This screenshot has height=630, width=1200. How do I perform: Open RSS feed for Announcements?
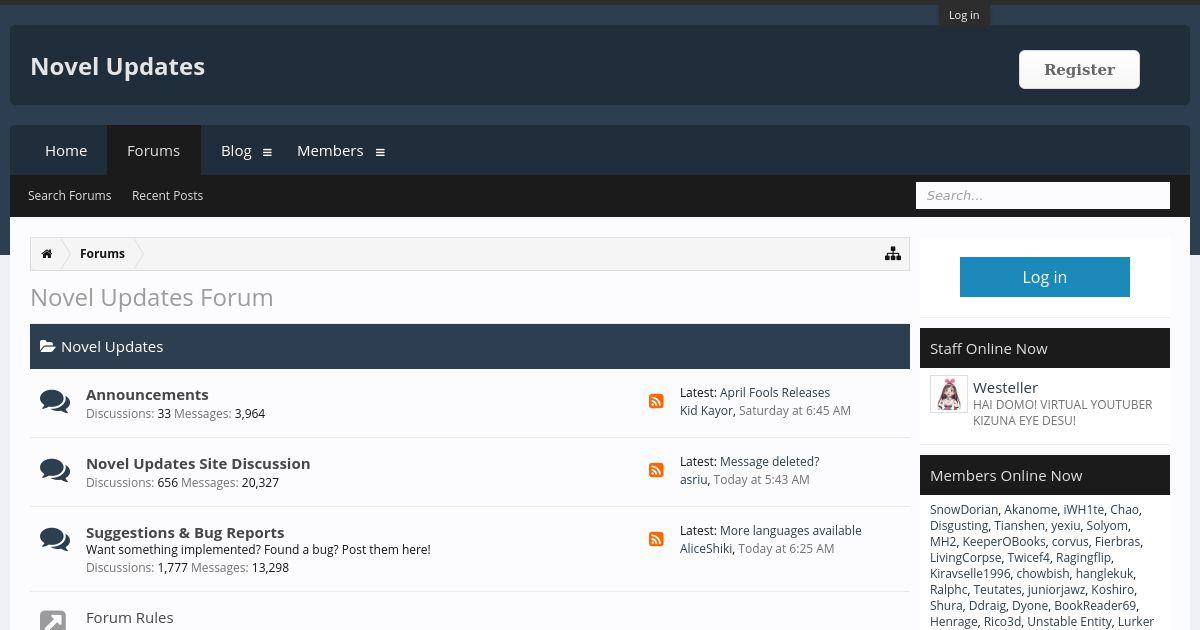point(656,401)
